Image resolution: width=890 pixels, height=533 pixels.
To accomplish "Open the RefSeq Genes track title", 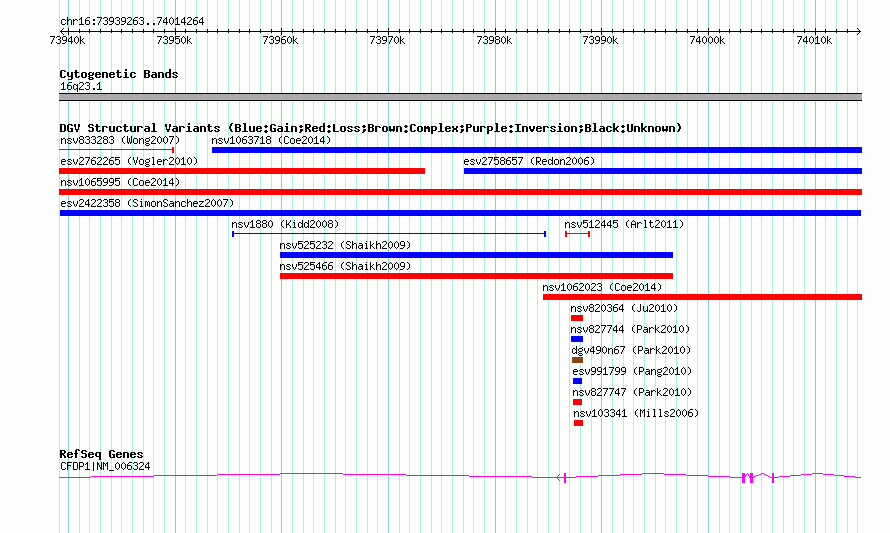I will [102, 454].
